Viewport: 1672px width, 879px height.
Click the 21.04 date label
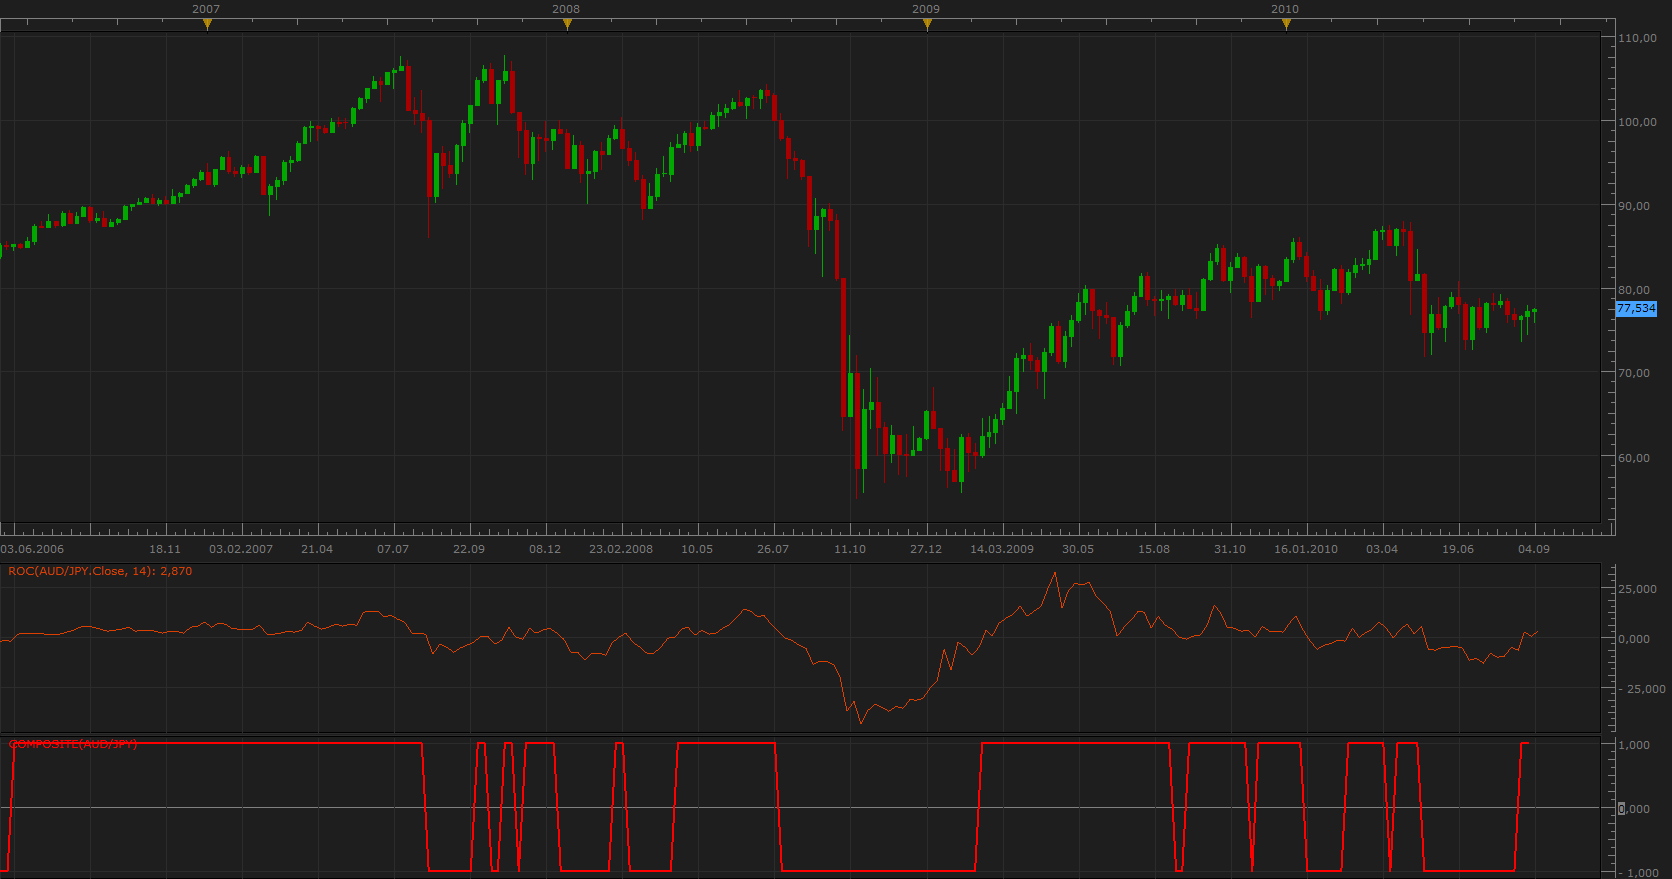click(x=317, y=549)
